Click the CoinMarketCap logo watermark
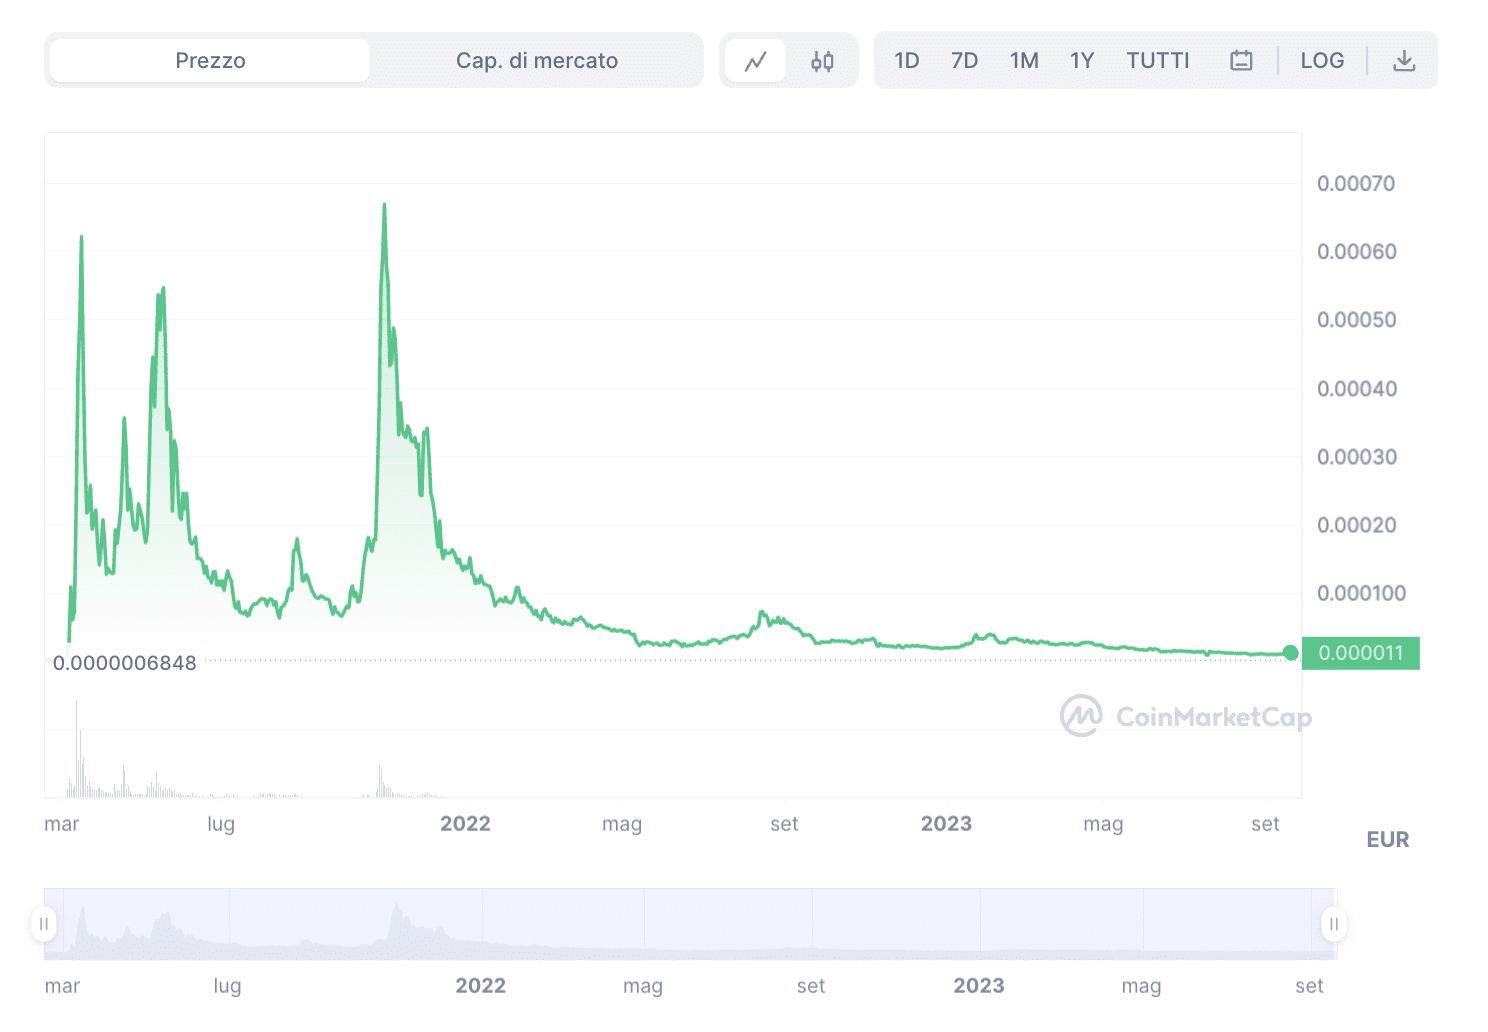This screenshot has width=1488, height=1032. click(1184, 716)
